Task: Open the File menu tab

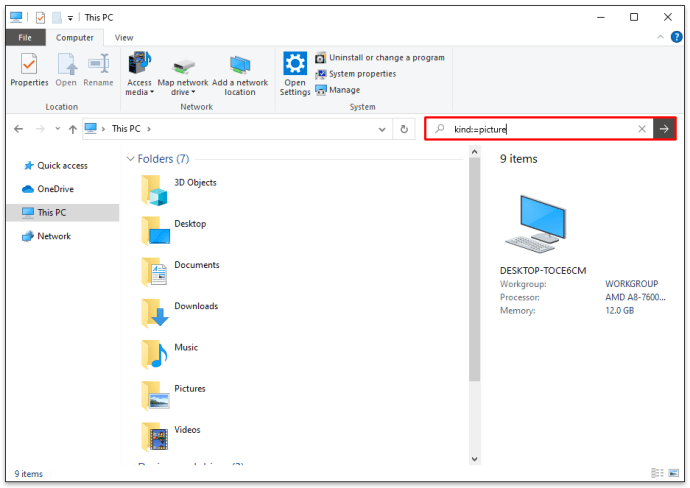Action: (25, 38)
